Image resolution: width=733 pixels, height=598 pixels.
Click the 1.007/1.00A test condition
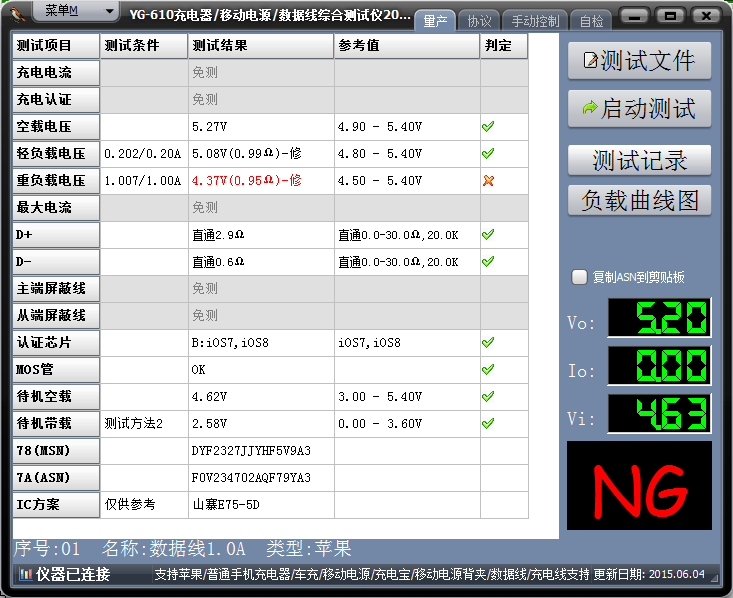[x=143, y=180]
